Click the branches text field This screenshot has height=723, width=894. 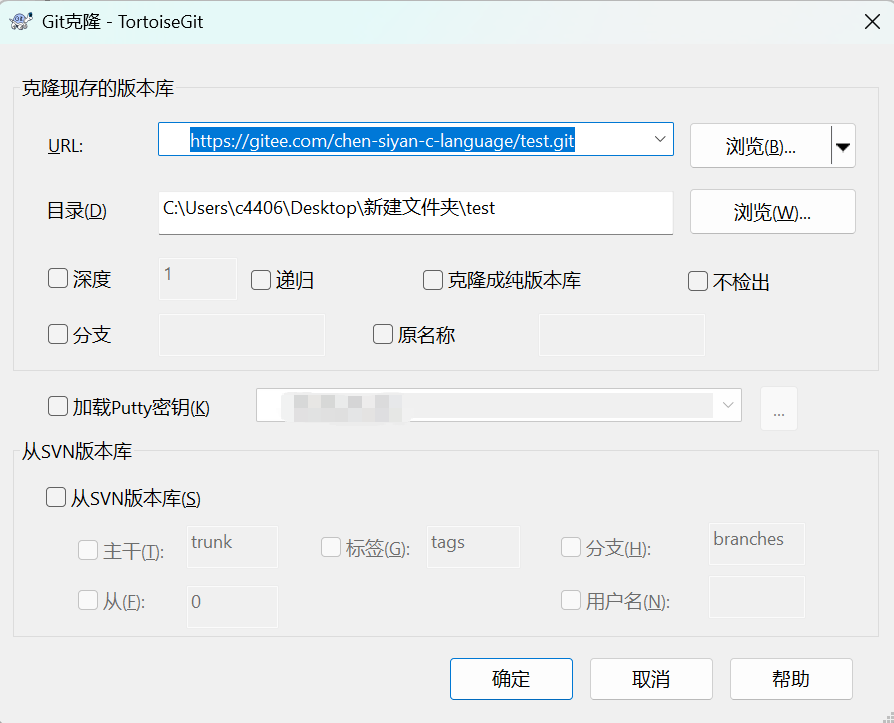coord(757,544)
